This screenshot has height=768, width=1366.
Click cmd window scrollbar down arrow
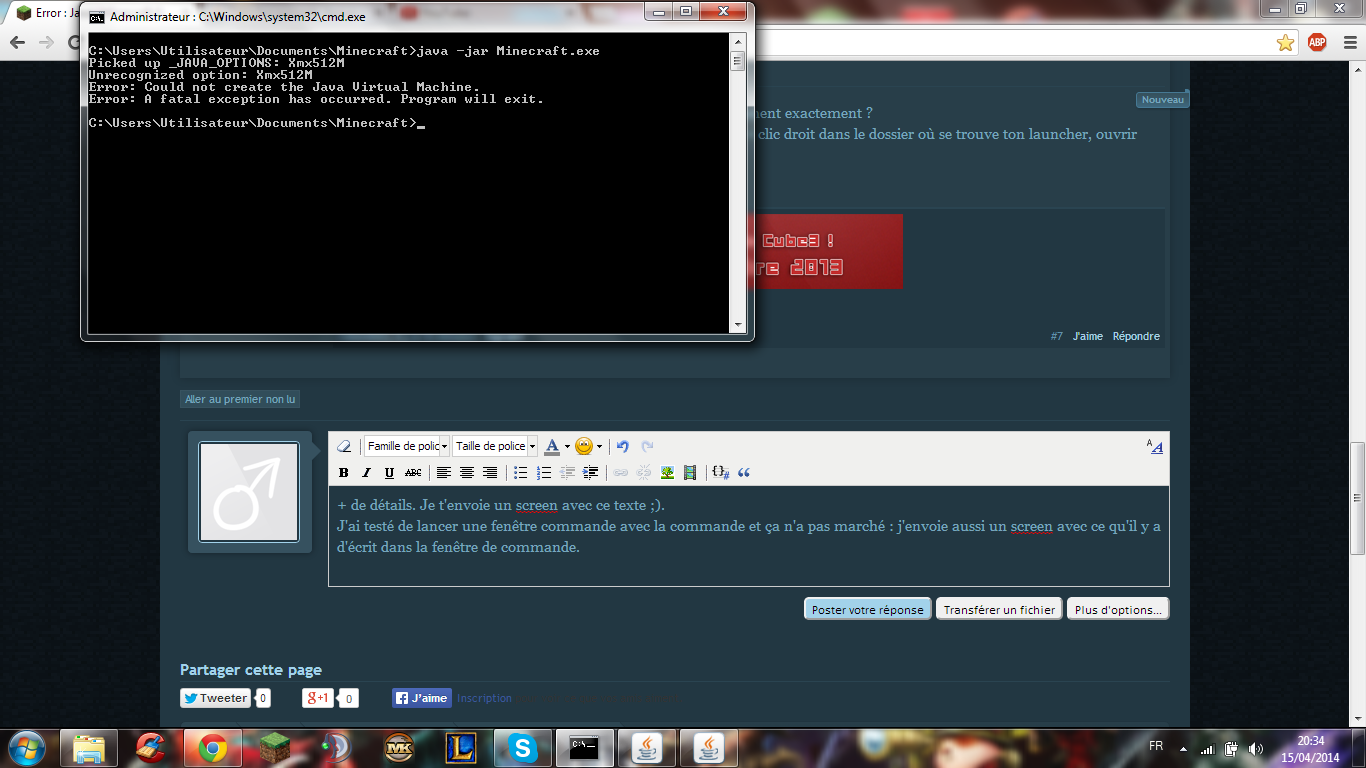[738, 326]
